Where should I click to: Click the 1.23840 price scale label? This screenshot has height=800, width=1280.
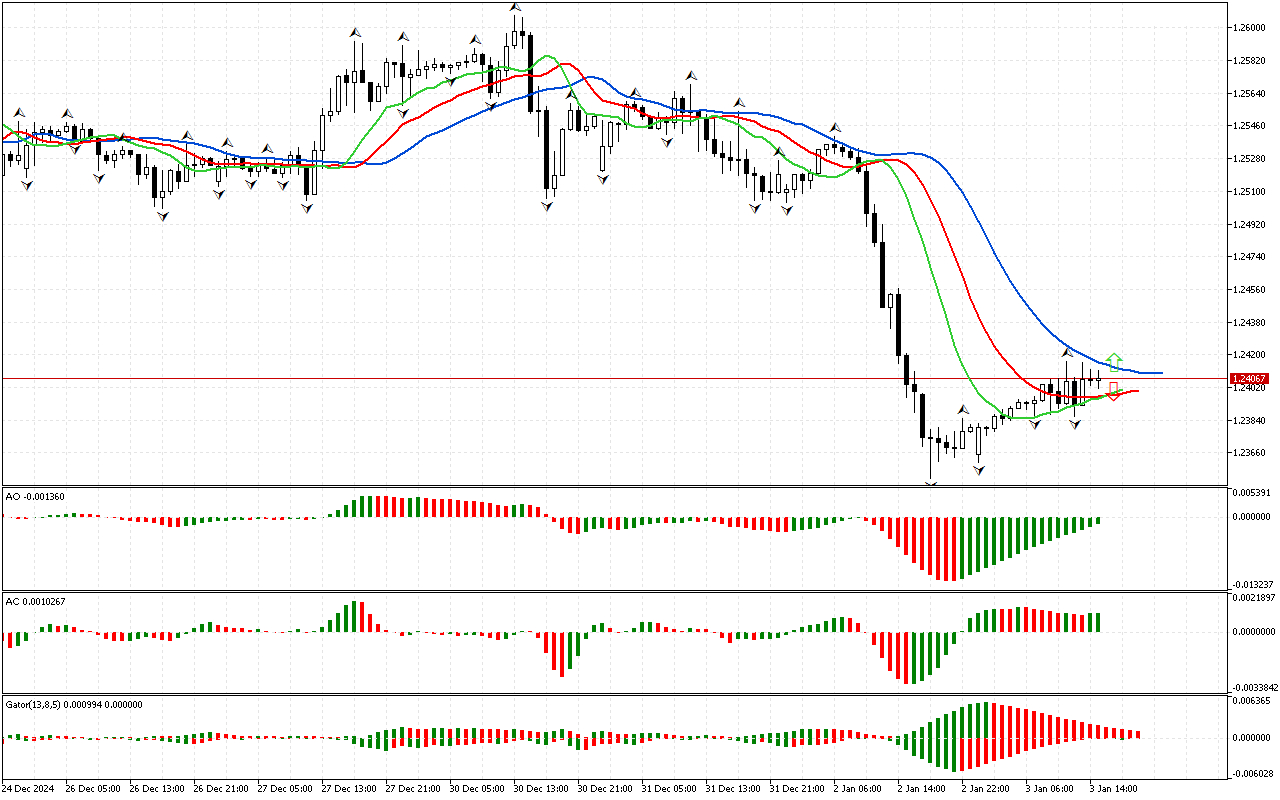point(1251,421)
